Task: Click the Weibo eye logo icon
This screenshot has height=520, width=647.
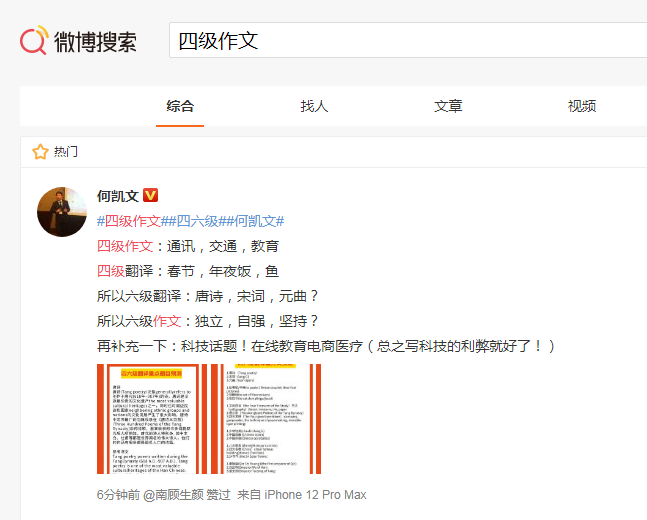Action: coord(34,41)
